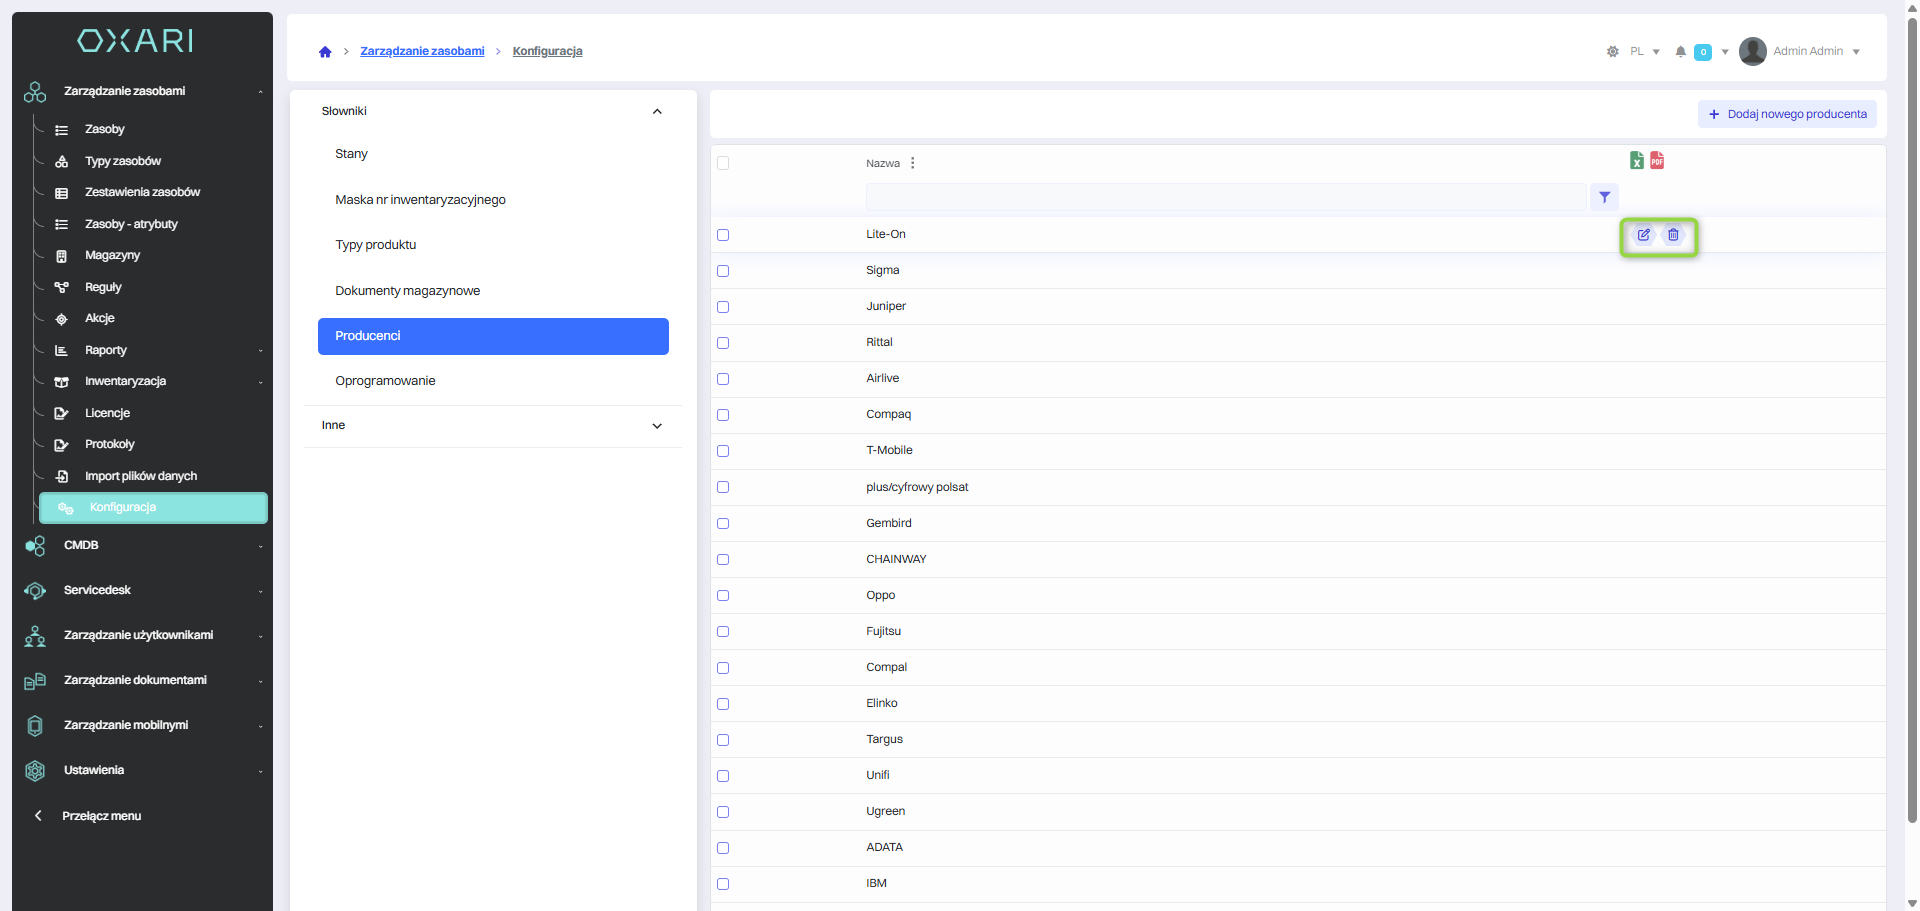
Task: Open notifications bell icon
Action: 1680,52
